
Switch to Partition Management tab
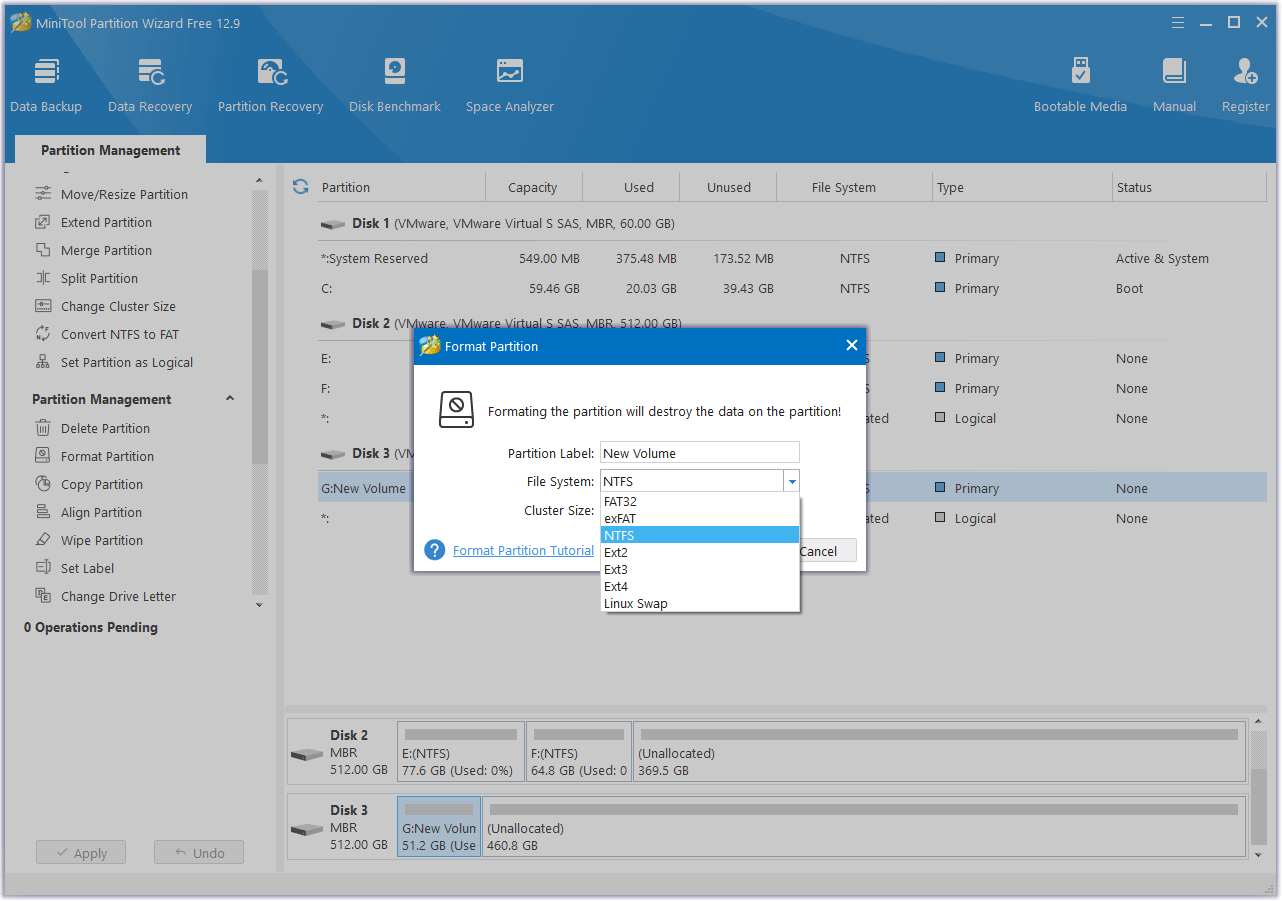coord(110,150)
